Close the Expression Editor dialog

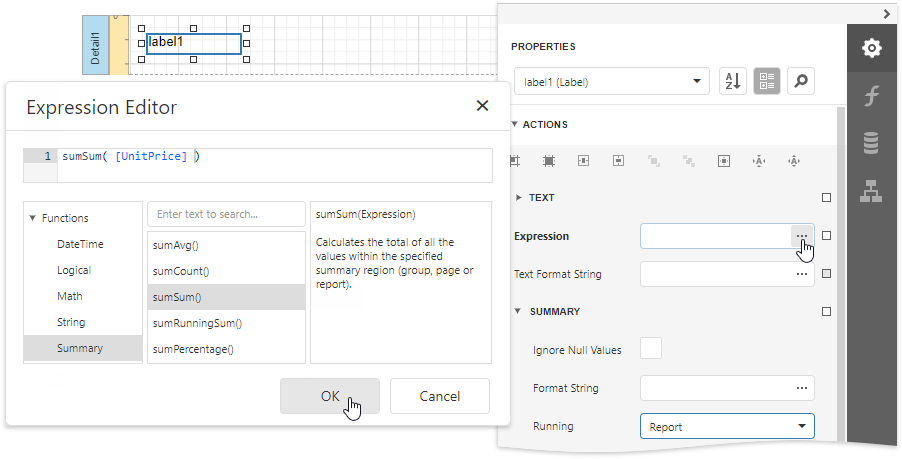coord(482,106)
